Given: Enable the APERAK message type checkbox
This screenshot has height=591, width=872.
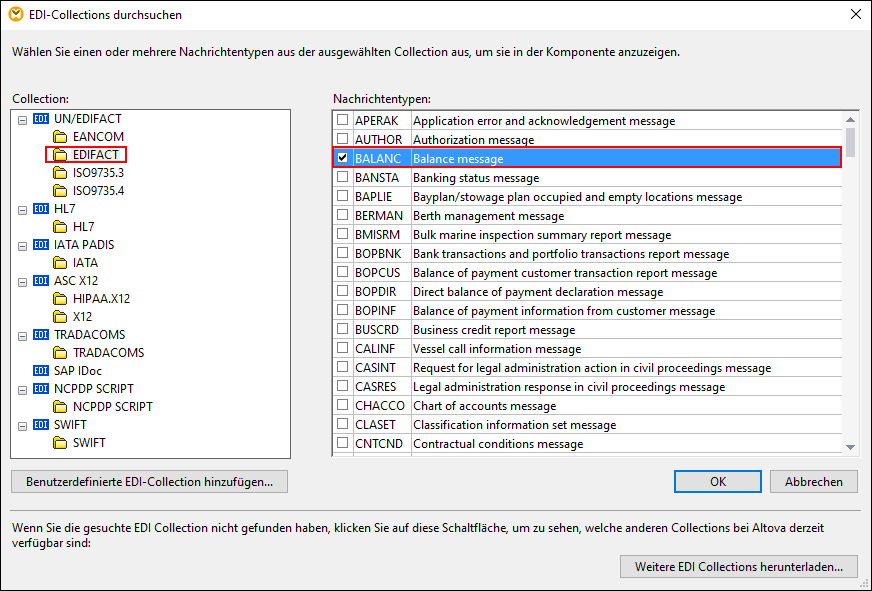Looking at the screenshot, I should click(x=343, y=120).
